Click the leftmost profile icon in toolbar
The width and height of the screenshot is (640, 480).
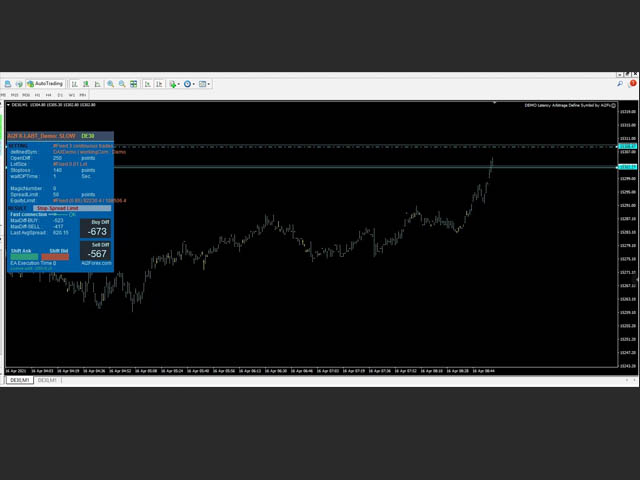pyautogui.click(x=7, y=84)
